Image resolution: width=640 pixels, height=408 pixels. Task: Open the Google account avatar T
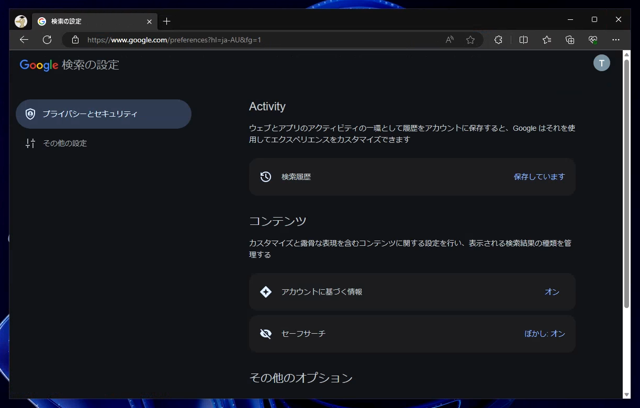[x=601, y=63]
